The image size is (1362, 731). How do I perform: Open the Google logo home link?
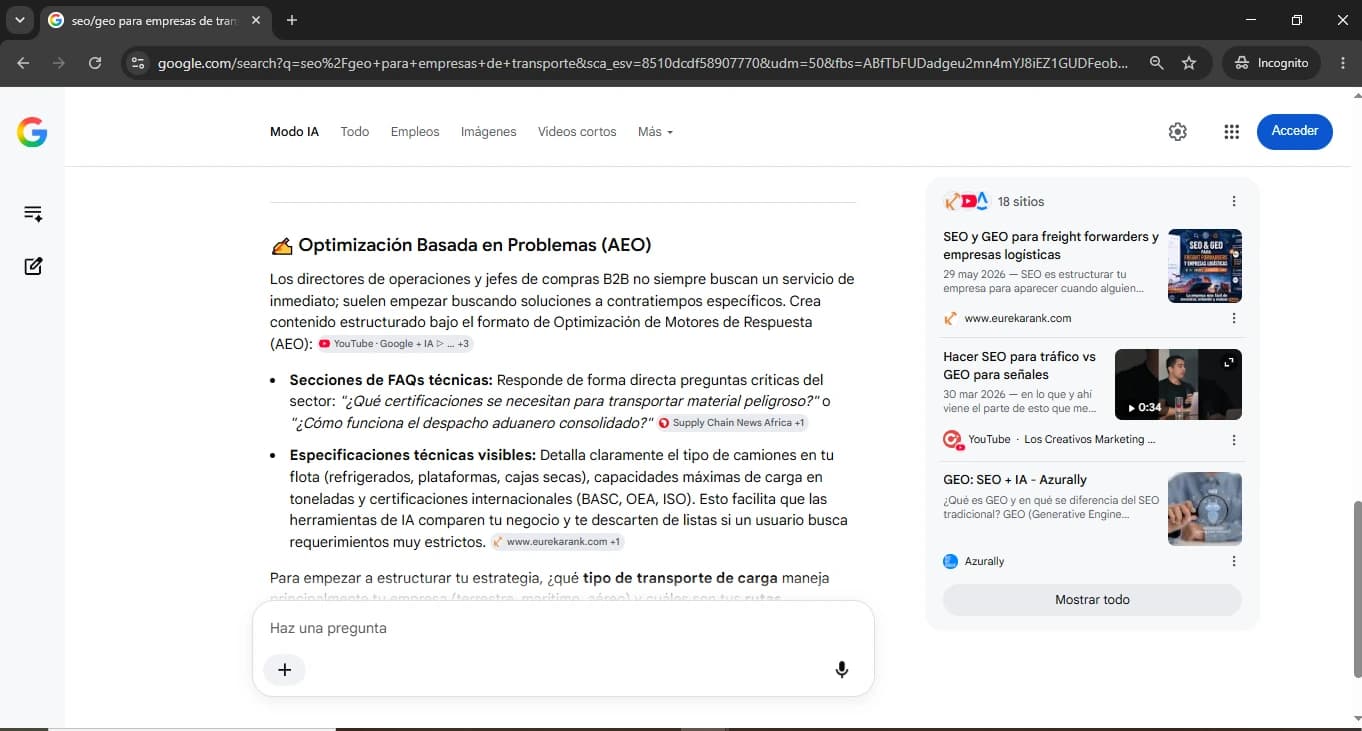click(x=32, y=132)
